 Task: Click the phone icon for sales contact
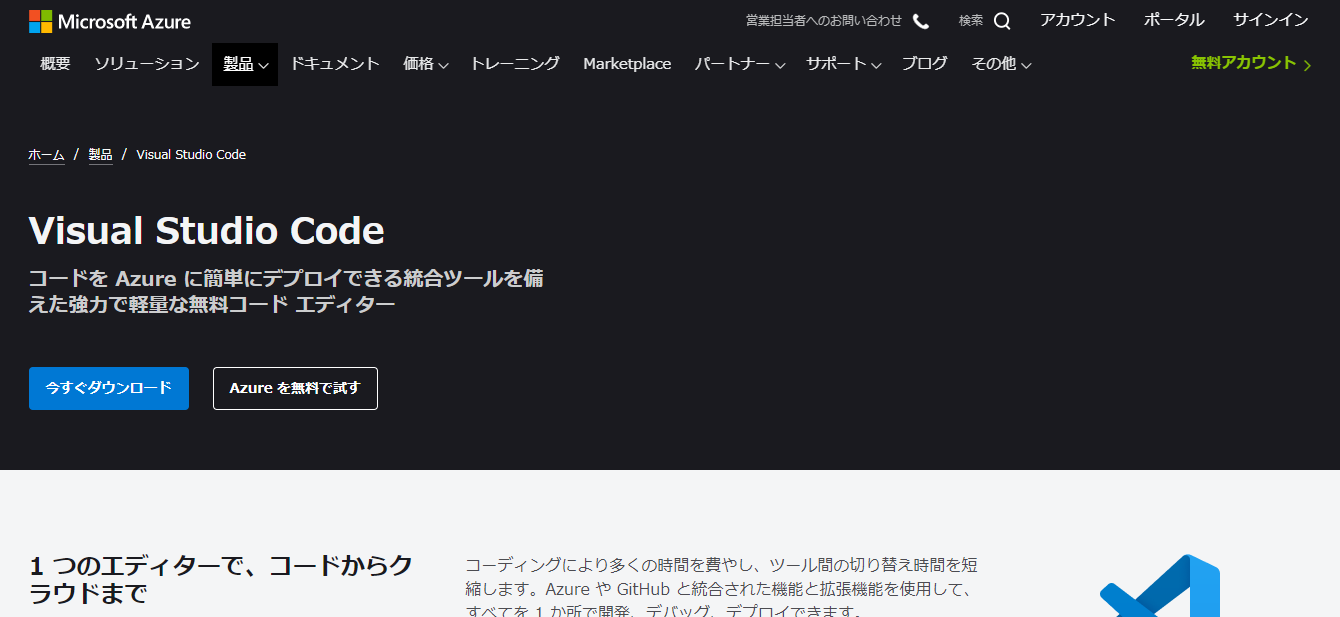[921, 21]
